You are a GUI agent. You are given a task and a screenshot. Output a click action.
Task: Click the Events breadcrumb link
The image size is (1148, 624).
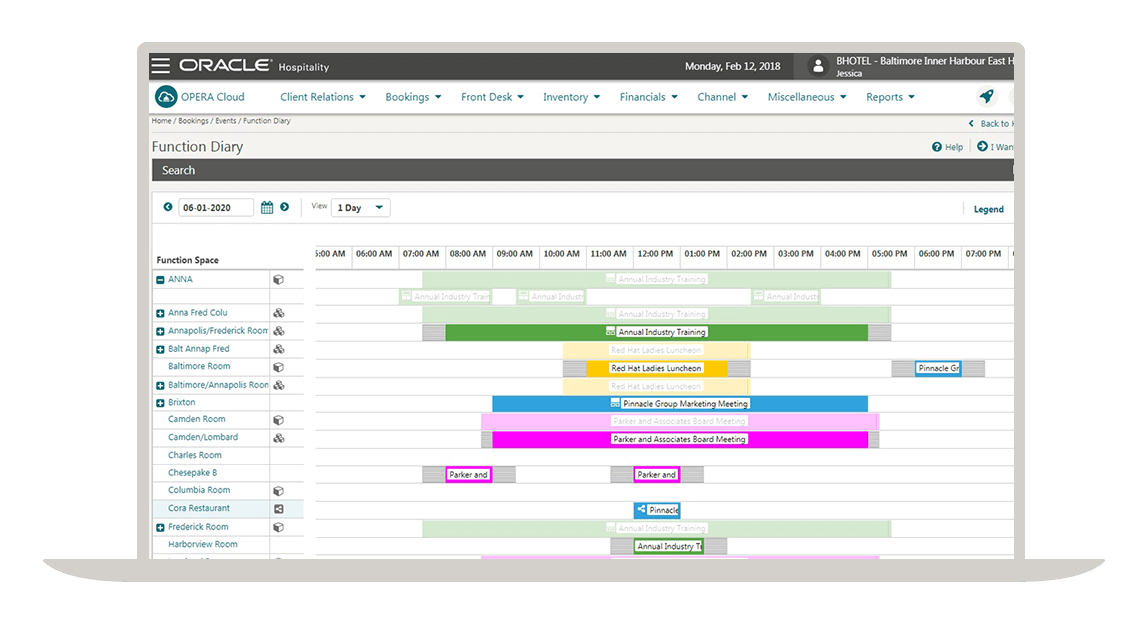click(x=225, y=121)
